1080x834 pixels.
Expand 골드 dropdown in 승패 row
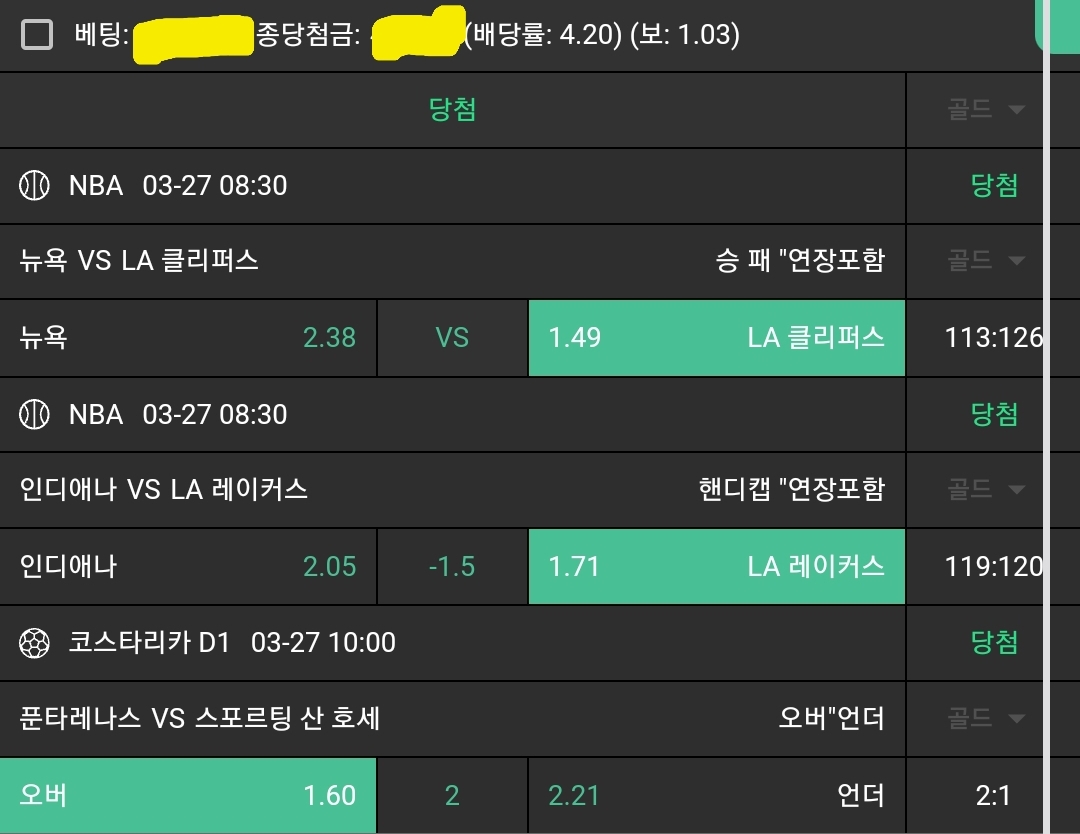coord(986,261)
